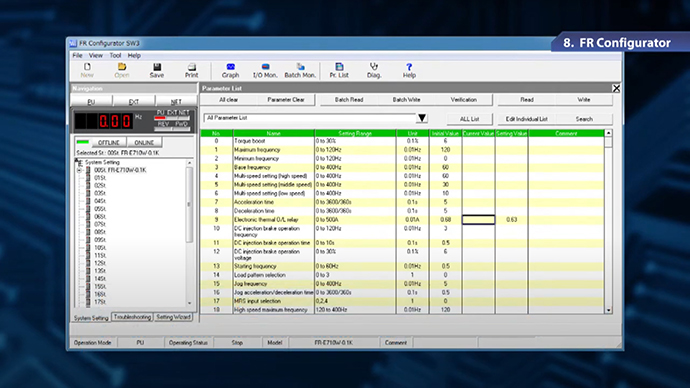The width and height of the screenshot is (690, 388).
Task: Switch to the Setting Wizard tab
Action: click(x=173, y=317)
